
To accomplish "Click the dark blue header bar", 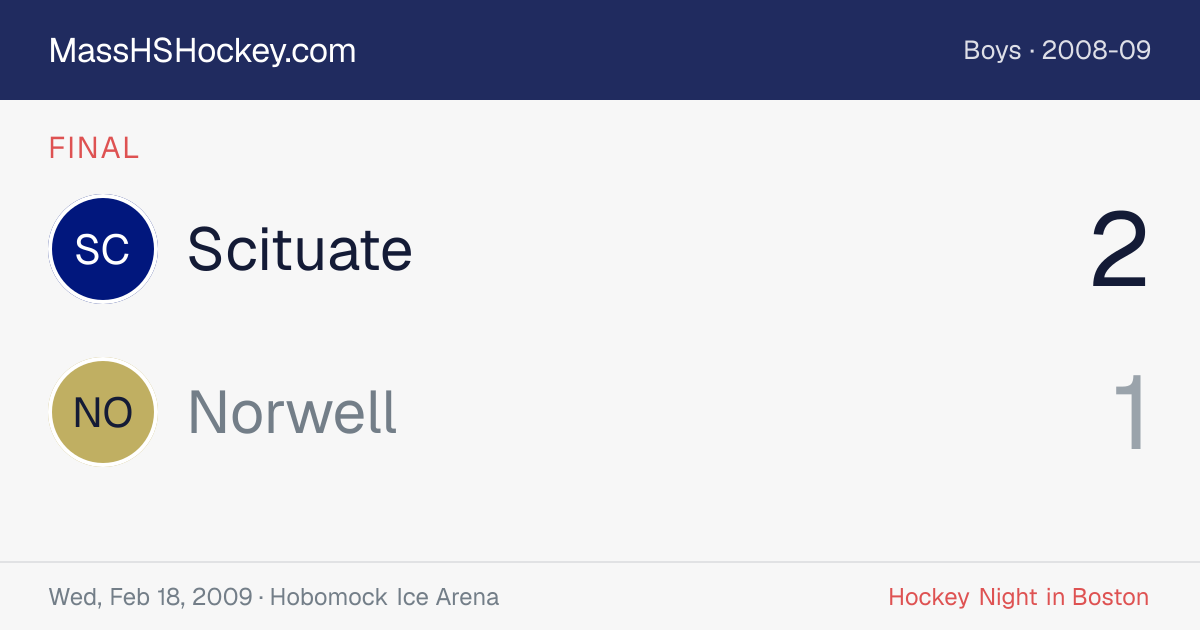I will click(600, 50).
